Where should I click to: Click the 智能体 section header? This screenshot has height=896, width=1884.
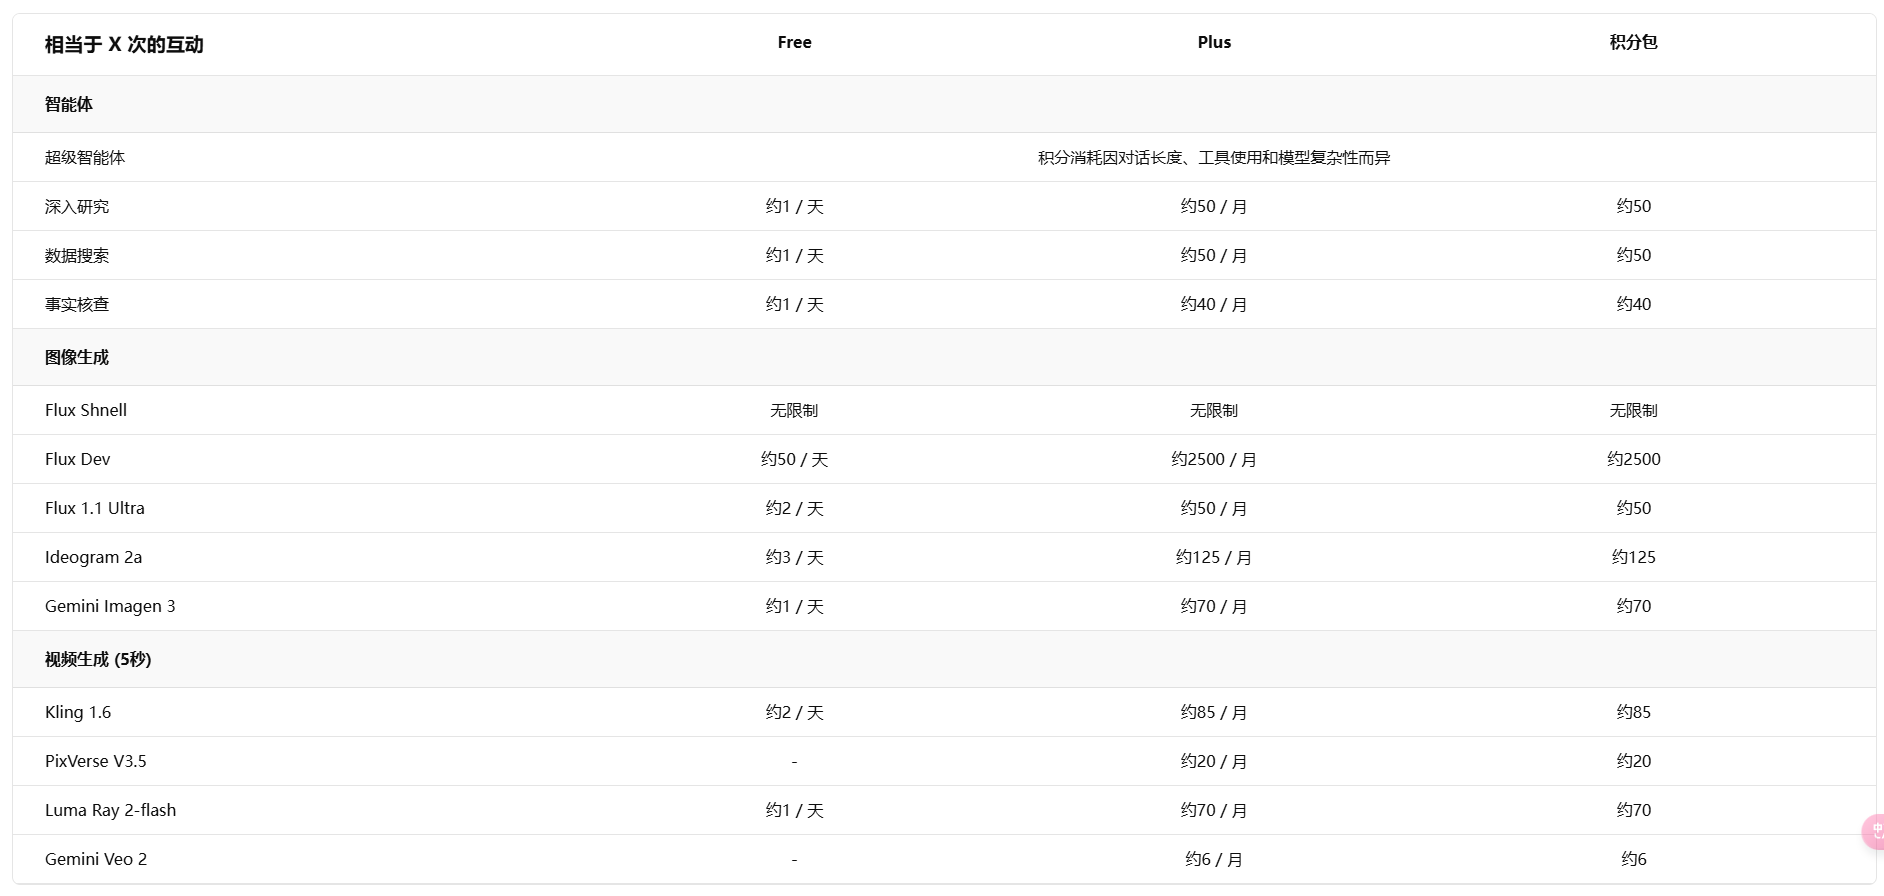69,104
